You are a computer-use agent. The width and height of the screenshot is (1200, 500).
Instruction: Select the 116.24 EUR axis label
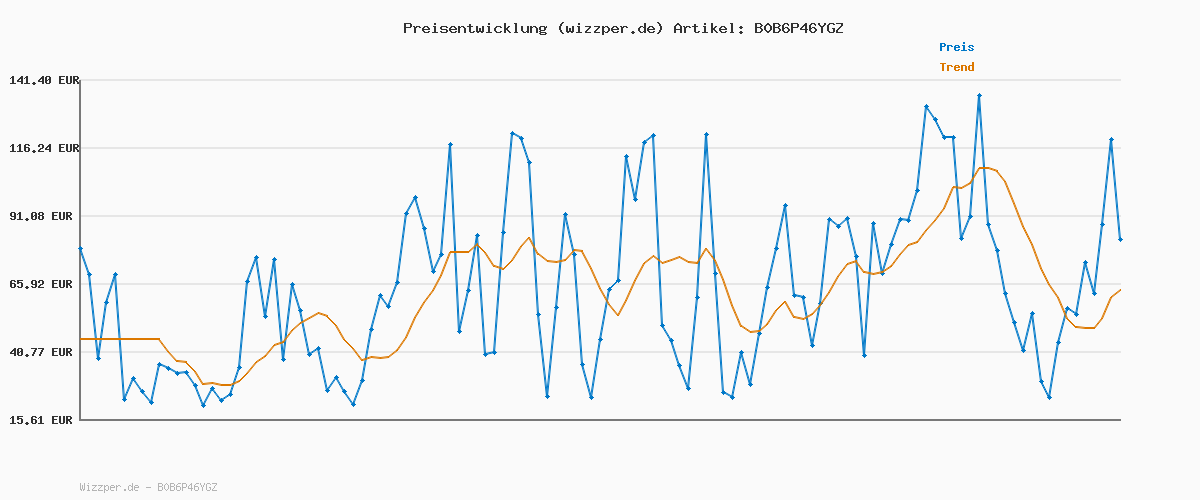tap(42, 148)
